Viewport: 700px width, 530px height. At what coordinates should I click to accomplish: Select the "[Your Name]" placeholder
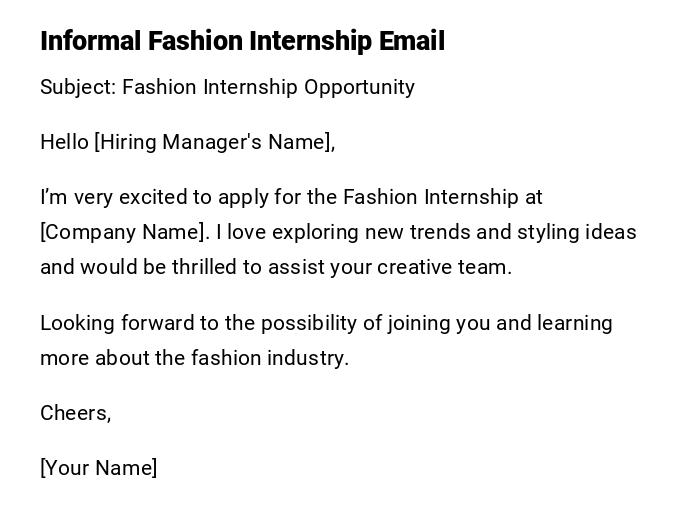point(98,468)
